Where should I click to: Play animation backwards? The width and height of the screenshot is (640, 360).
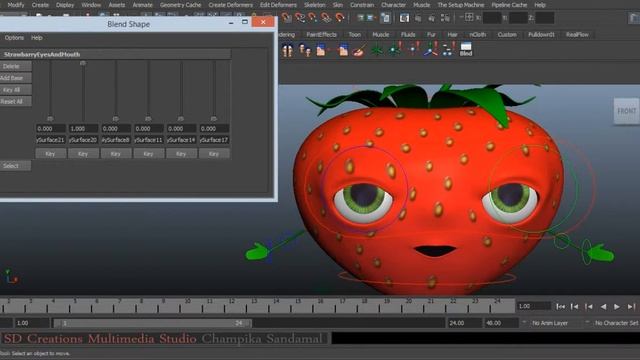(x=603, y=307)
